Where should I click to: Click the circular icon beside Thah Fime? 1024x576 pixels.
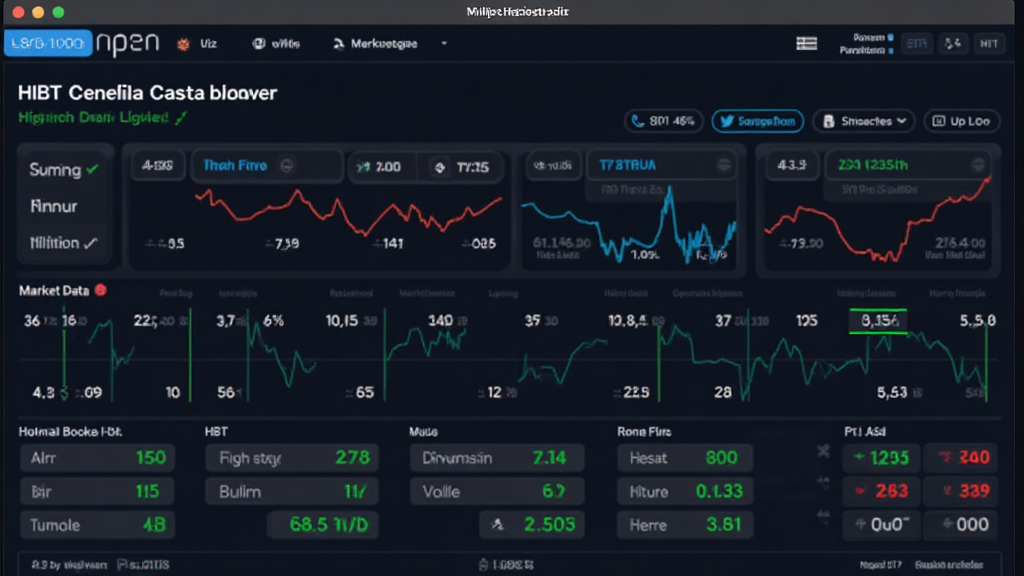coord(288,166)
